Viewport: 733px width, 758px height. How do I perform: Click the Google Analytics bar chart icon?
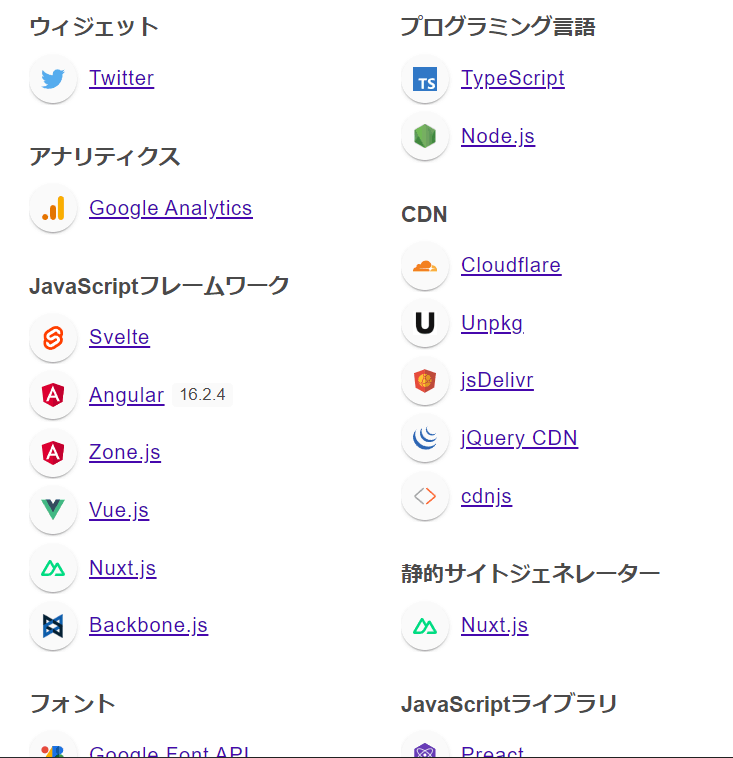point(53,208)
